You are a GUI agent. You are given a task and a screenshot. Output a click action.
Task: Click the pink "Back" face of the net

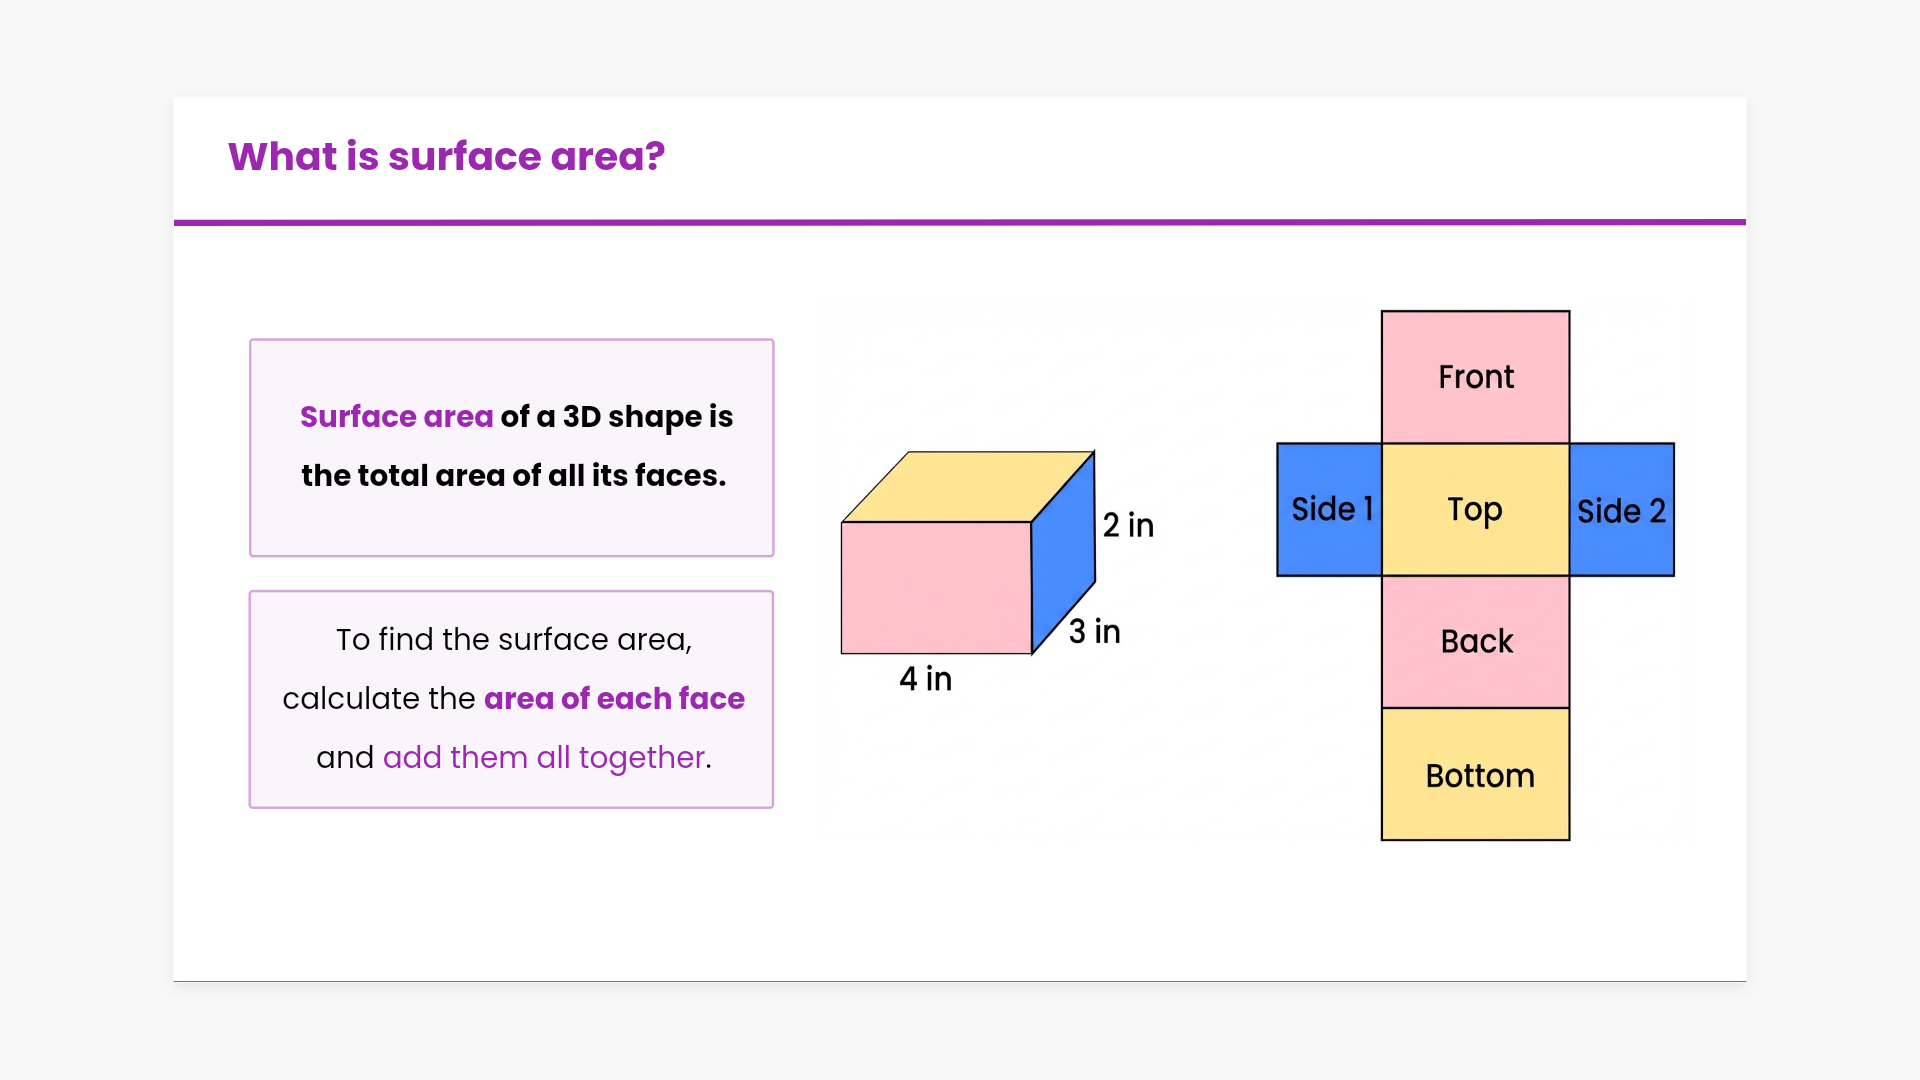tap(1475, 641)
